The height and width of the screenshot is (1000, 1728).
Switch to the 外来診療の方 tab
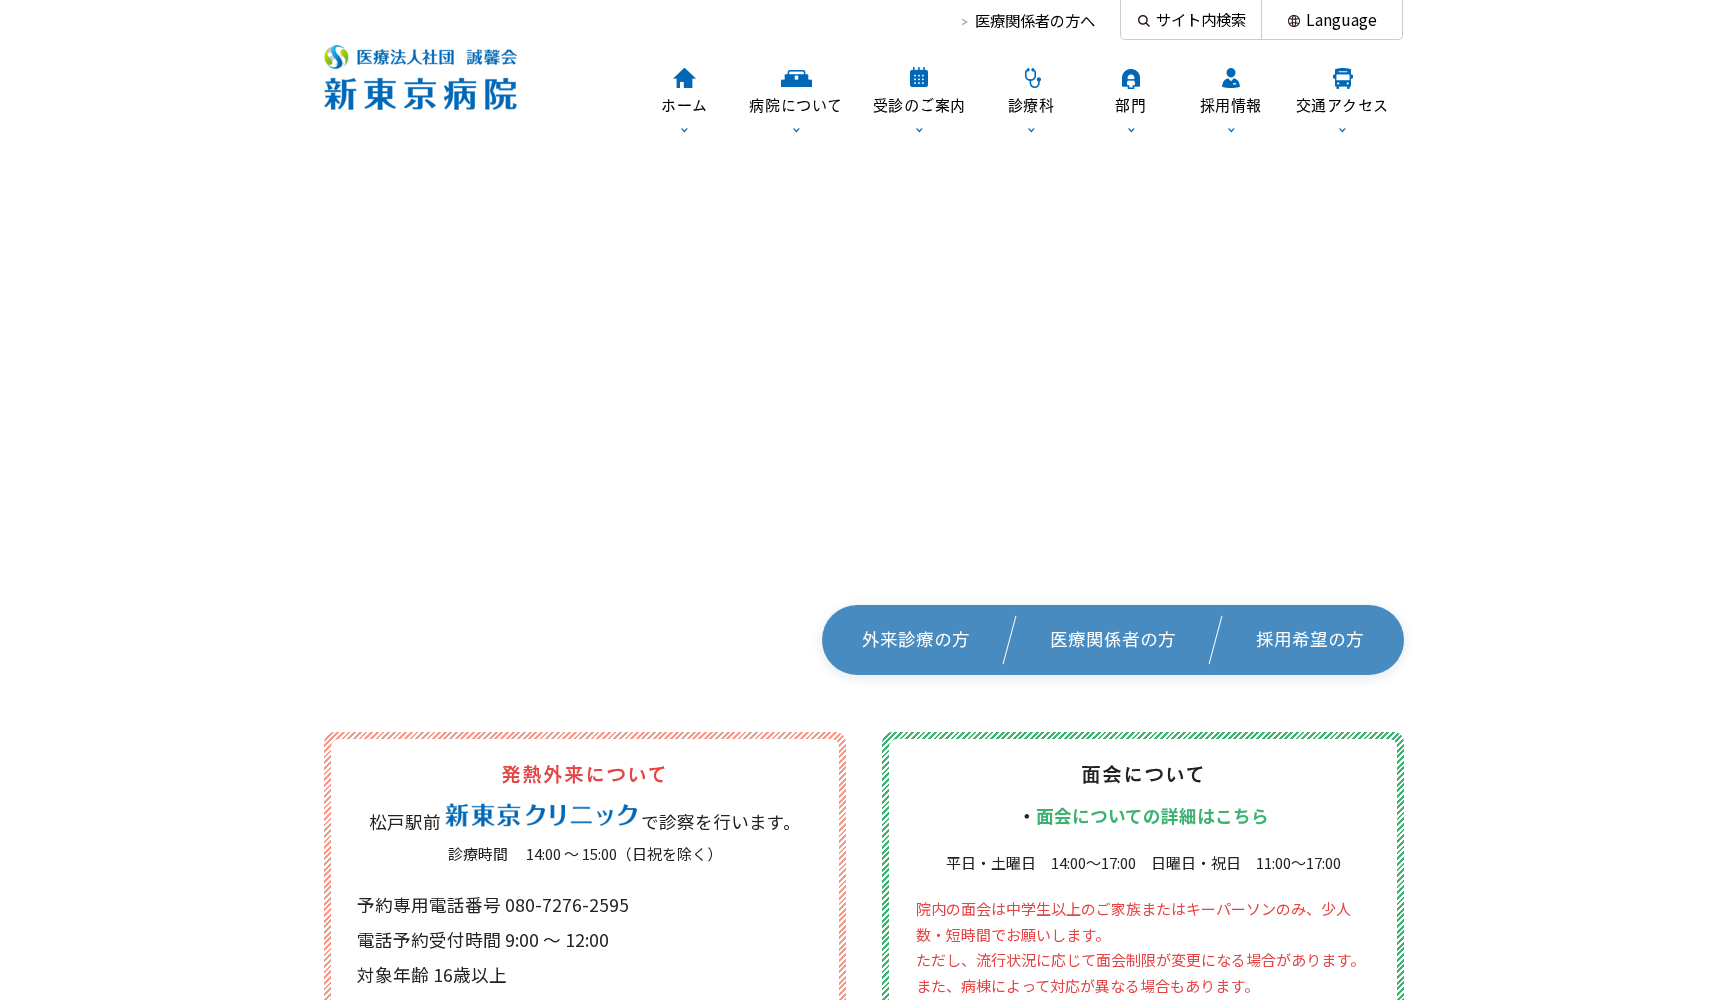(x=913, y=640)
